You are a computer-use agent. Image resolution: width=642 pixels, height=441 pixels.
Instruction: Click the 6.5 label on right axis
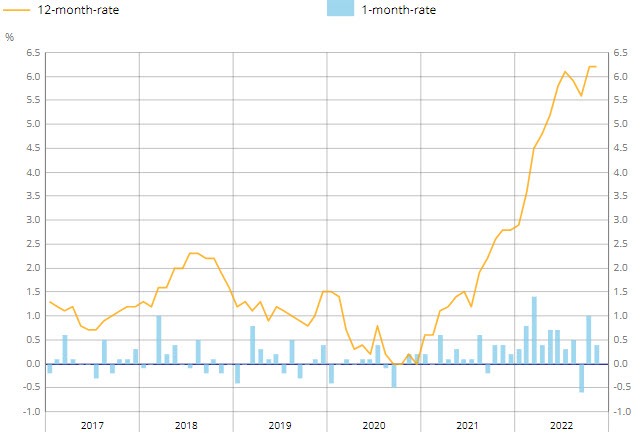click(620, 53)
